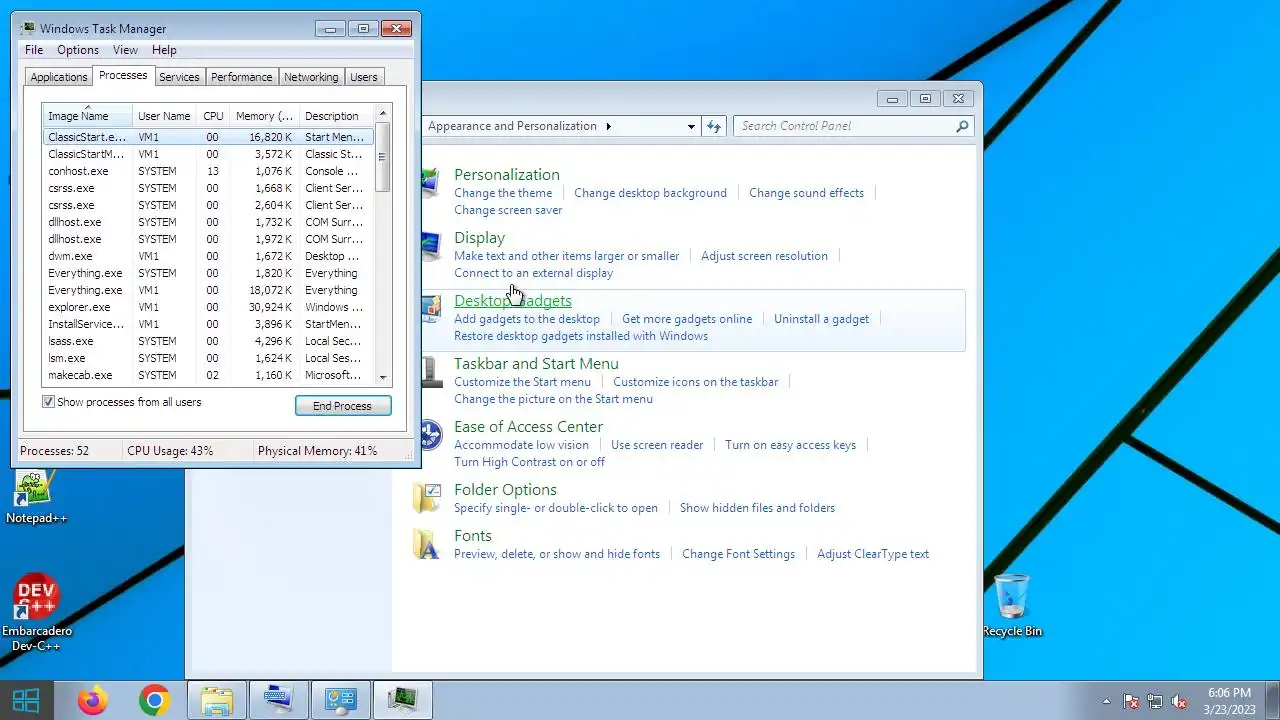This screenshot has height=720, width=1280.
Task: Switch to the Networking tab
Action: pos(311,77)
